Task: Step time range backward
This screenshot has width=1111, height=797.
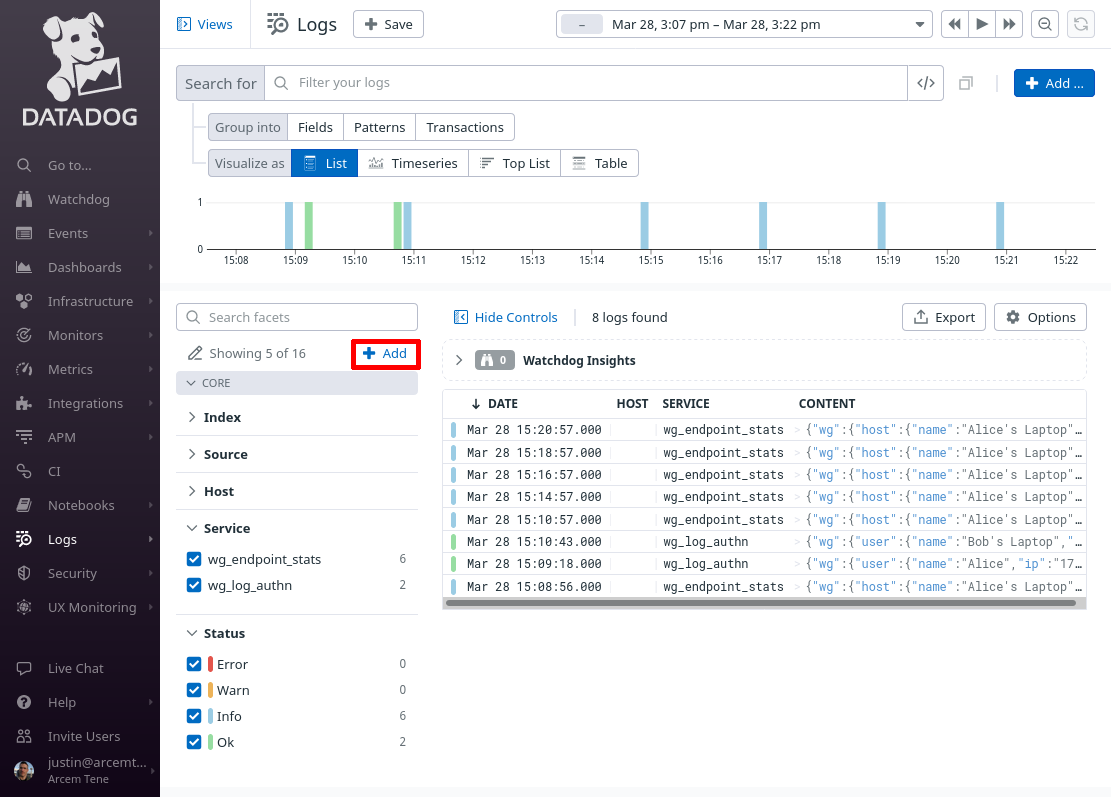Action: click(954, 24)
